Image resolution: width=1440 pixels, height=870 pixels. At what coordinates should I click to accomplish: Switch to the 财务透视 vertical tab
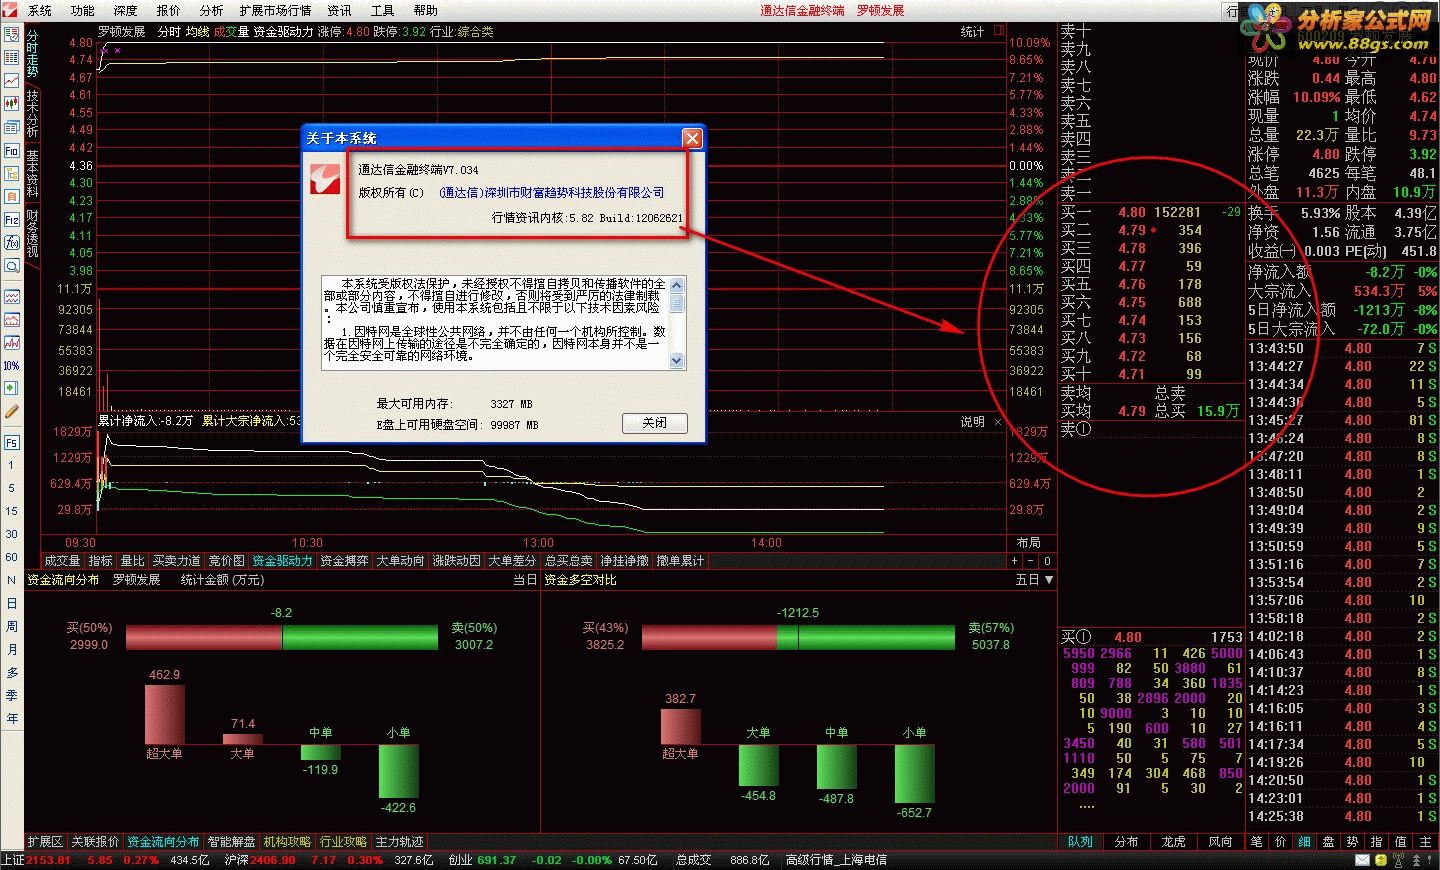tap(32, 233)
